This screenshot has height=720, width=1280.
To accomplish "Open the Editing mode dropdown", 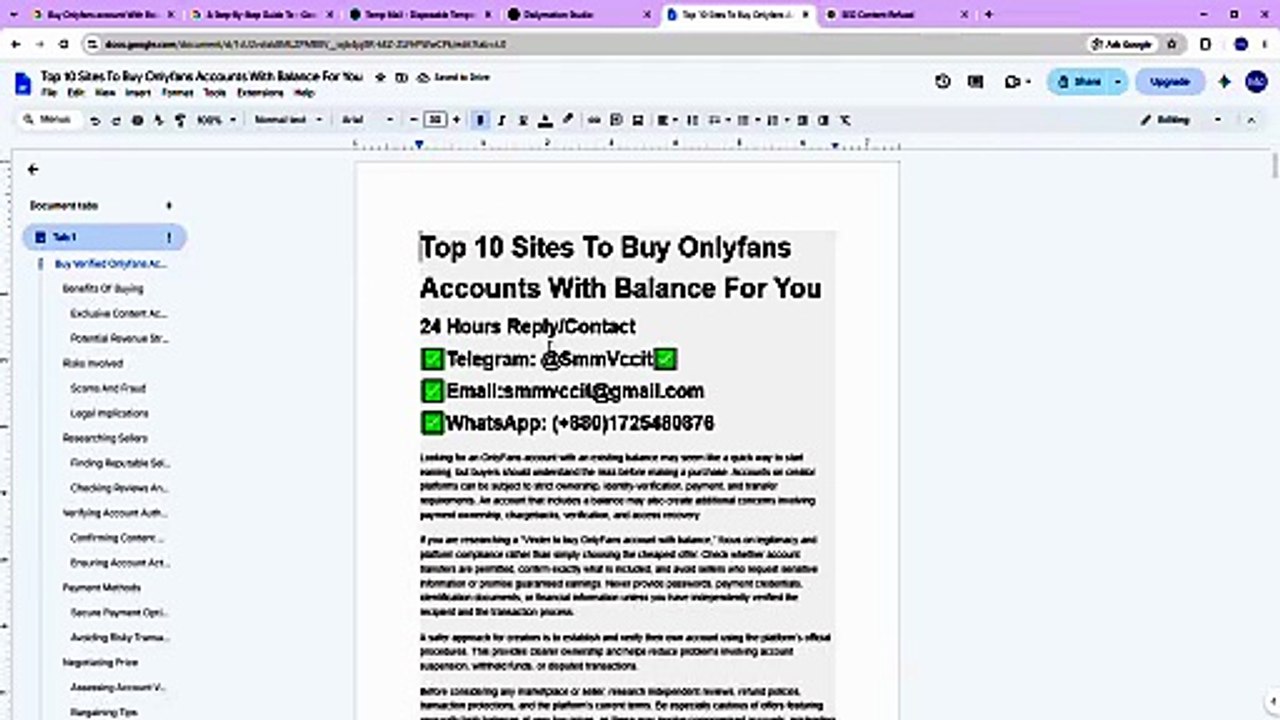I will (x=1180, y=120).
